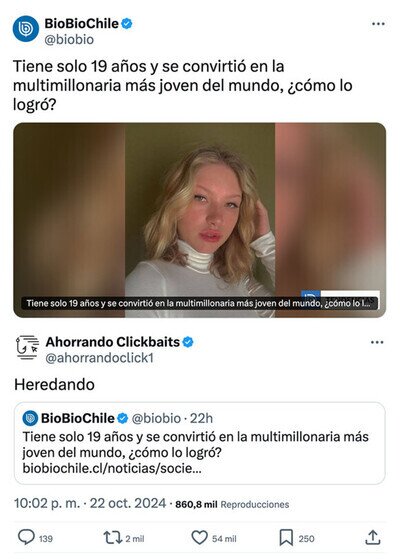Viewport: 400px width, 559px height.
Task: Bookmark the tweet with bookmark icon
Action: (286, 538)
